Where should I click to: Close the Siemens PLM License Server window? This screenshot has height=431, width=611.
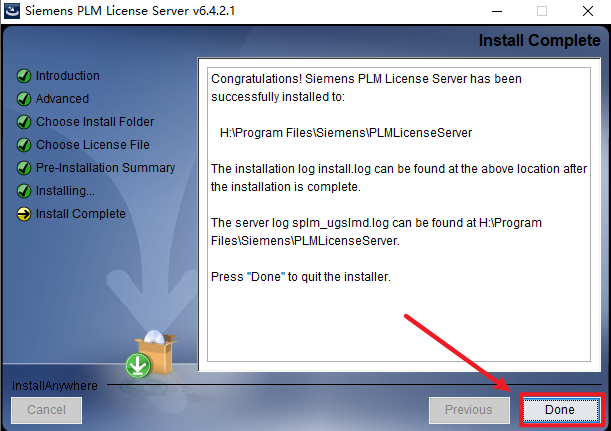coord(588,11)
